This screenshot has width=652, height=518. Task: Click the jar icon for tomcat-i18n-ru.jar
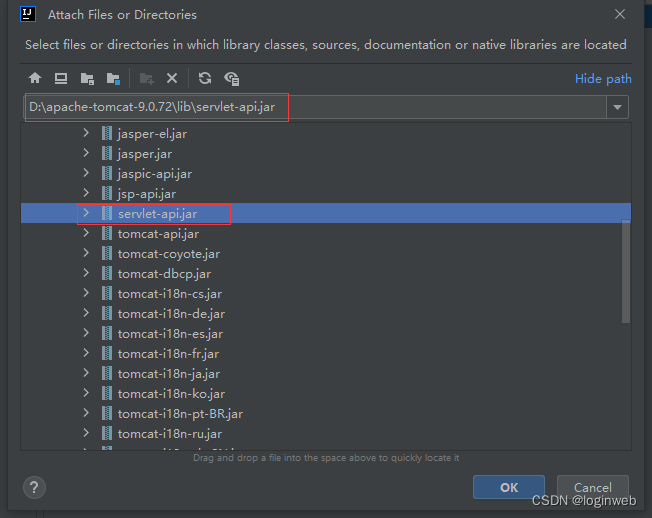107,433
